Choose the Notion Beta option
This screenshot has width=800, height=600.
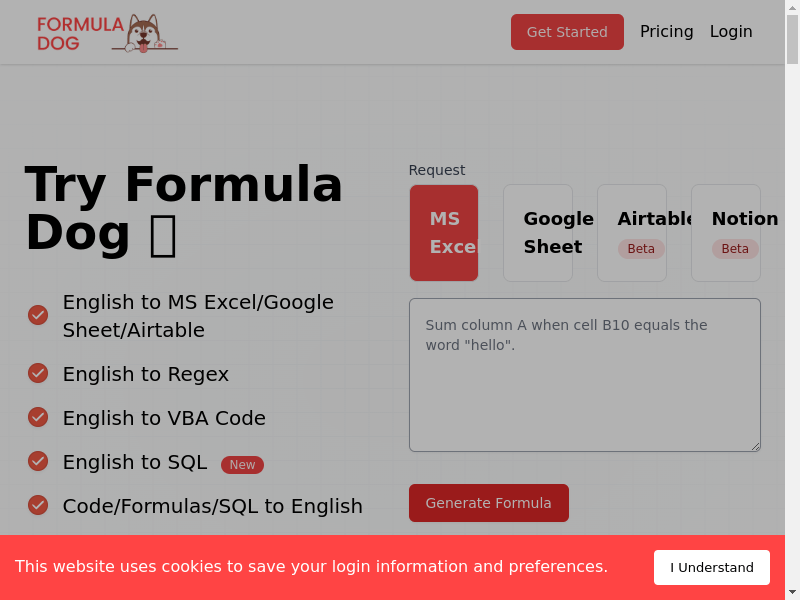coord(726,233)
